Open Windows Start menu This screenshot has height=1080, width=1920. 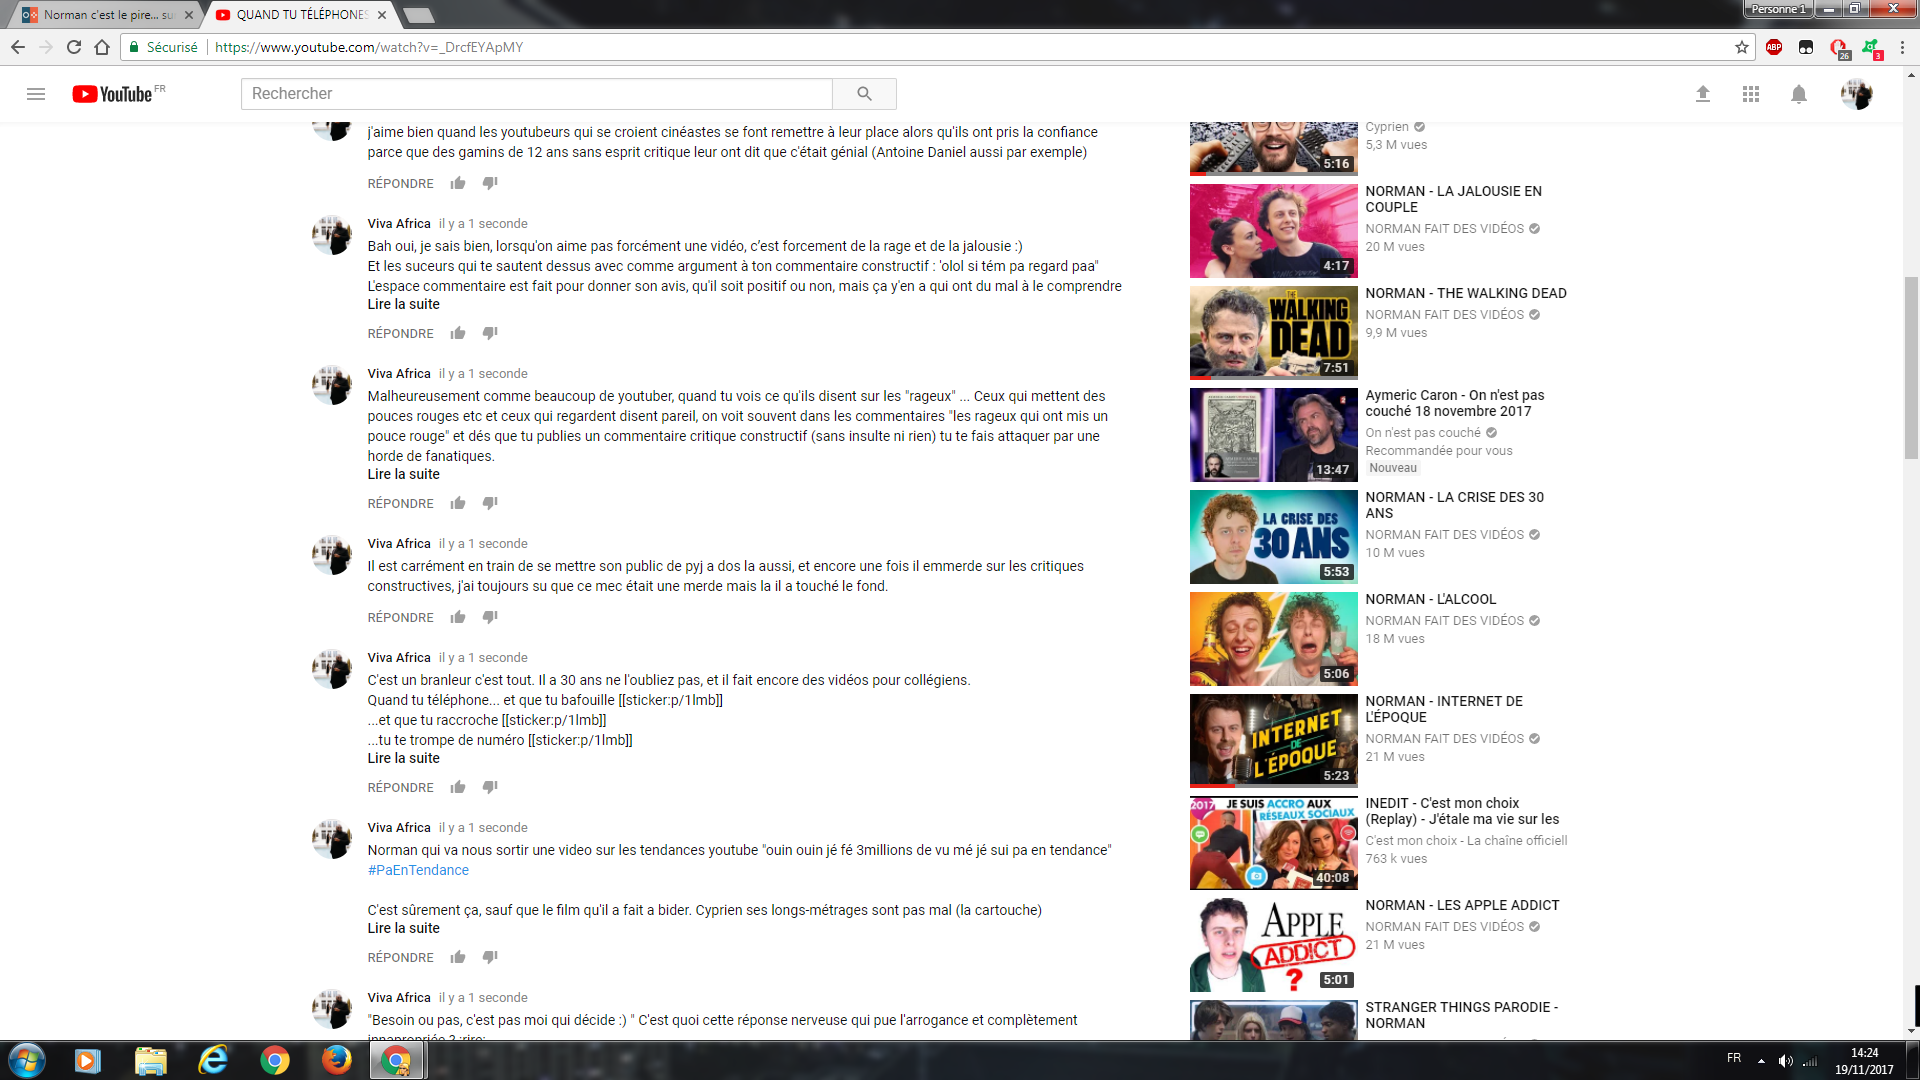pyautogui.click(x=26, y=1060)
